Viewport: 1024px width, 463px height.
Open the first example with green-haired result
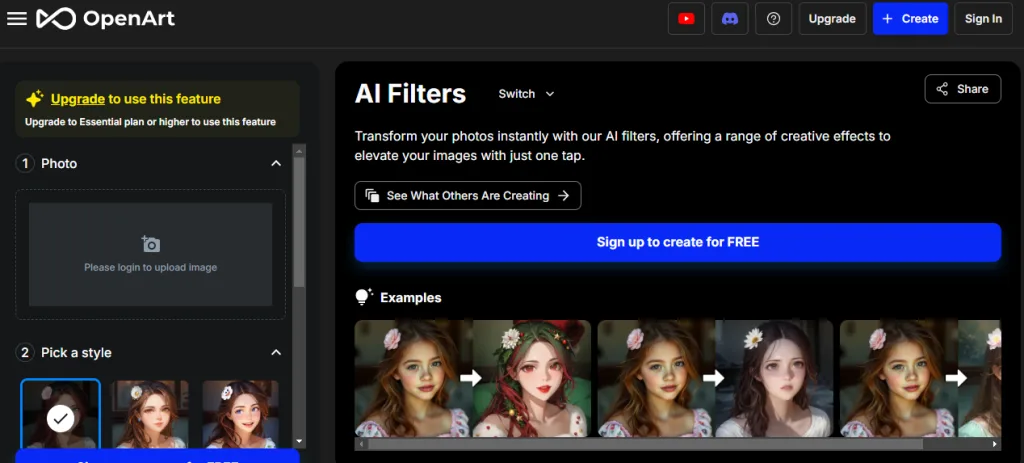(473, 378)
